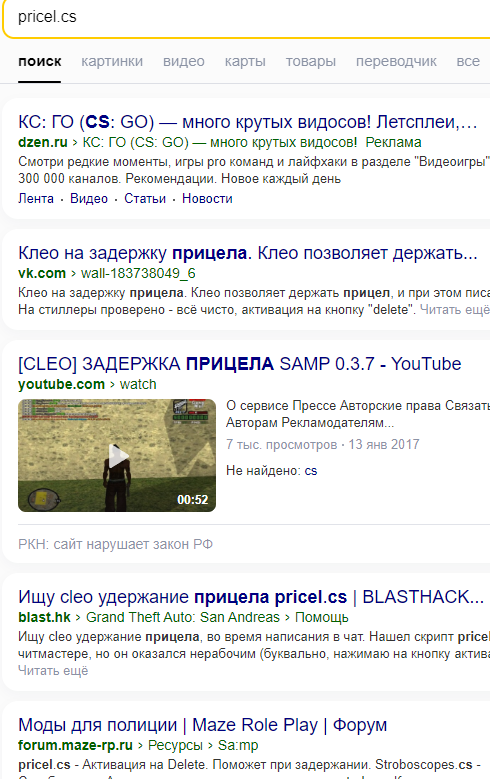Click the 00:52 video duration badge
This screenshot has width=490, height=779.
[193, 499]
